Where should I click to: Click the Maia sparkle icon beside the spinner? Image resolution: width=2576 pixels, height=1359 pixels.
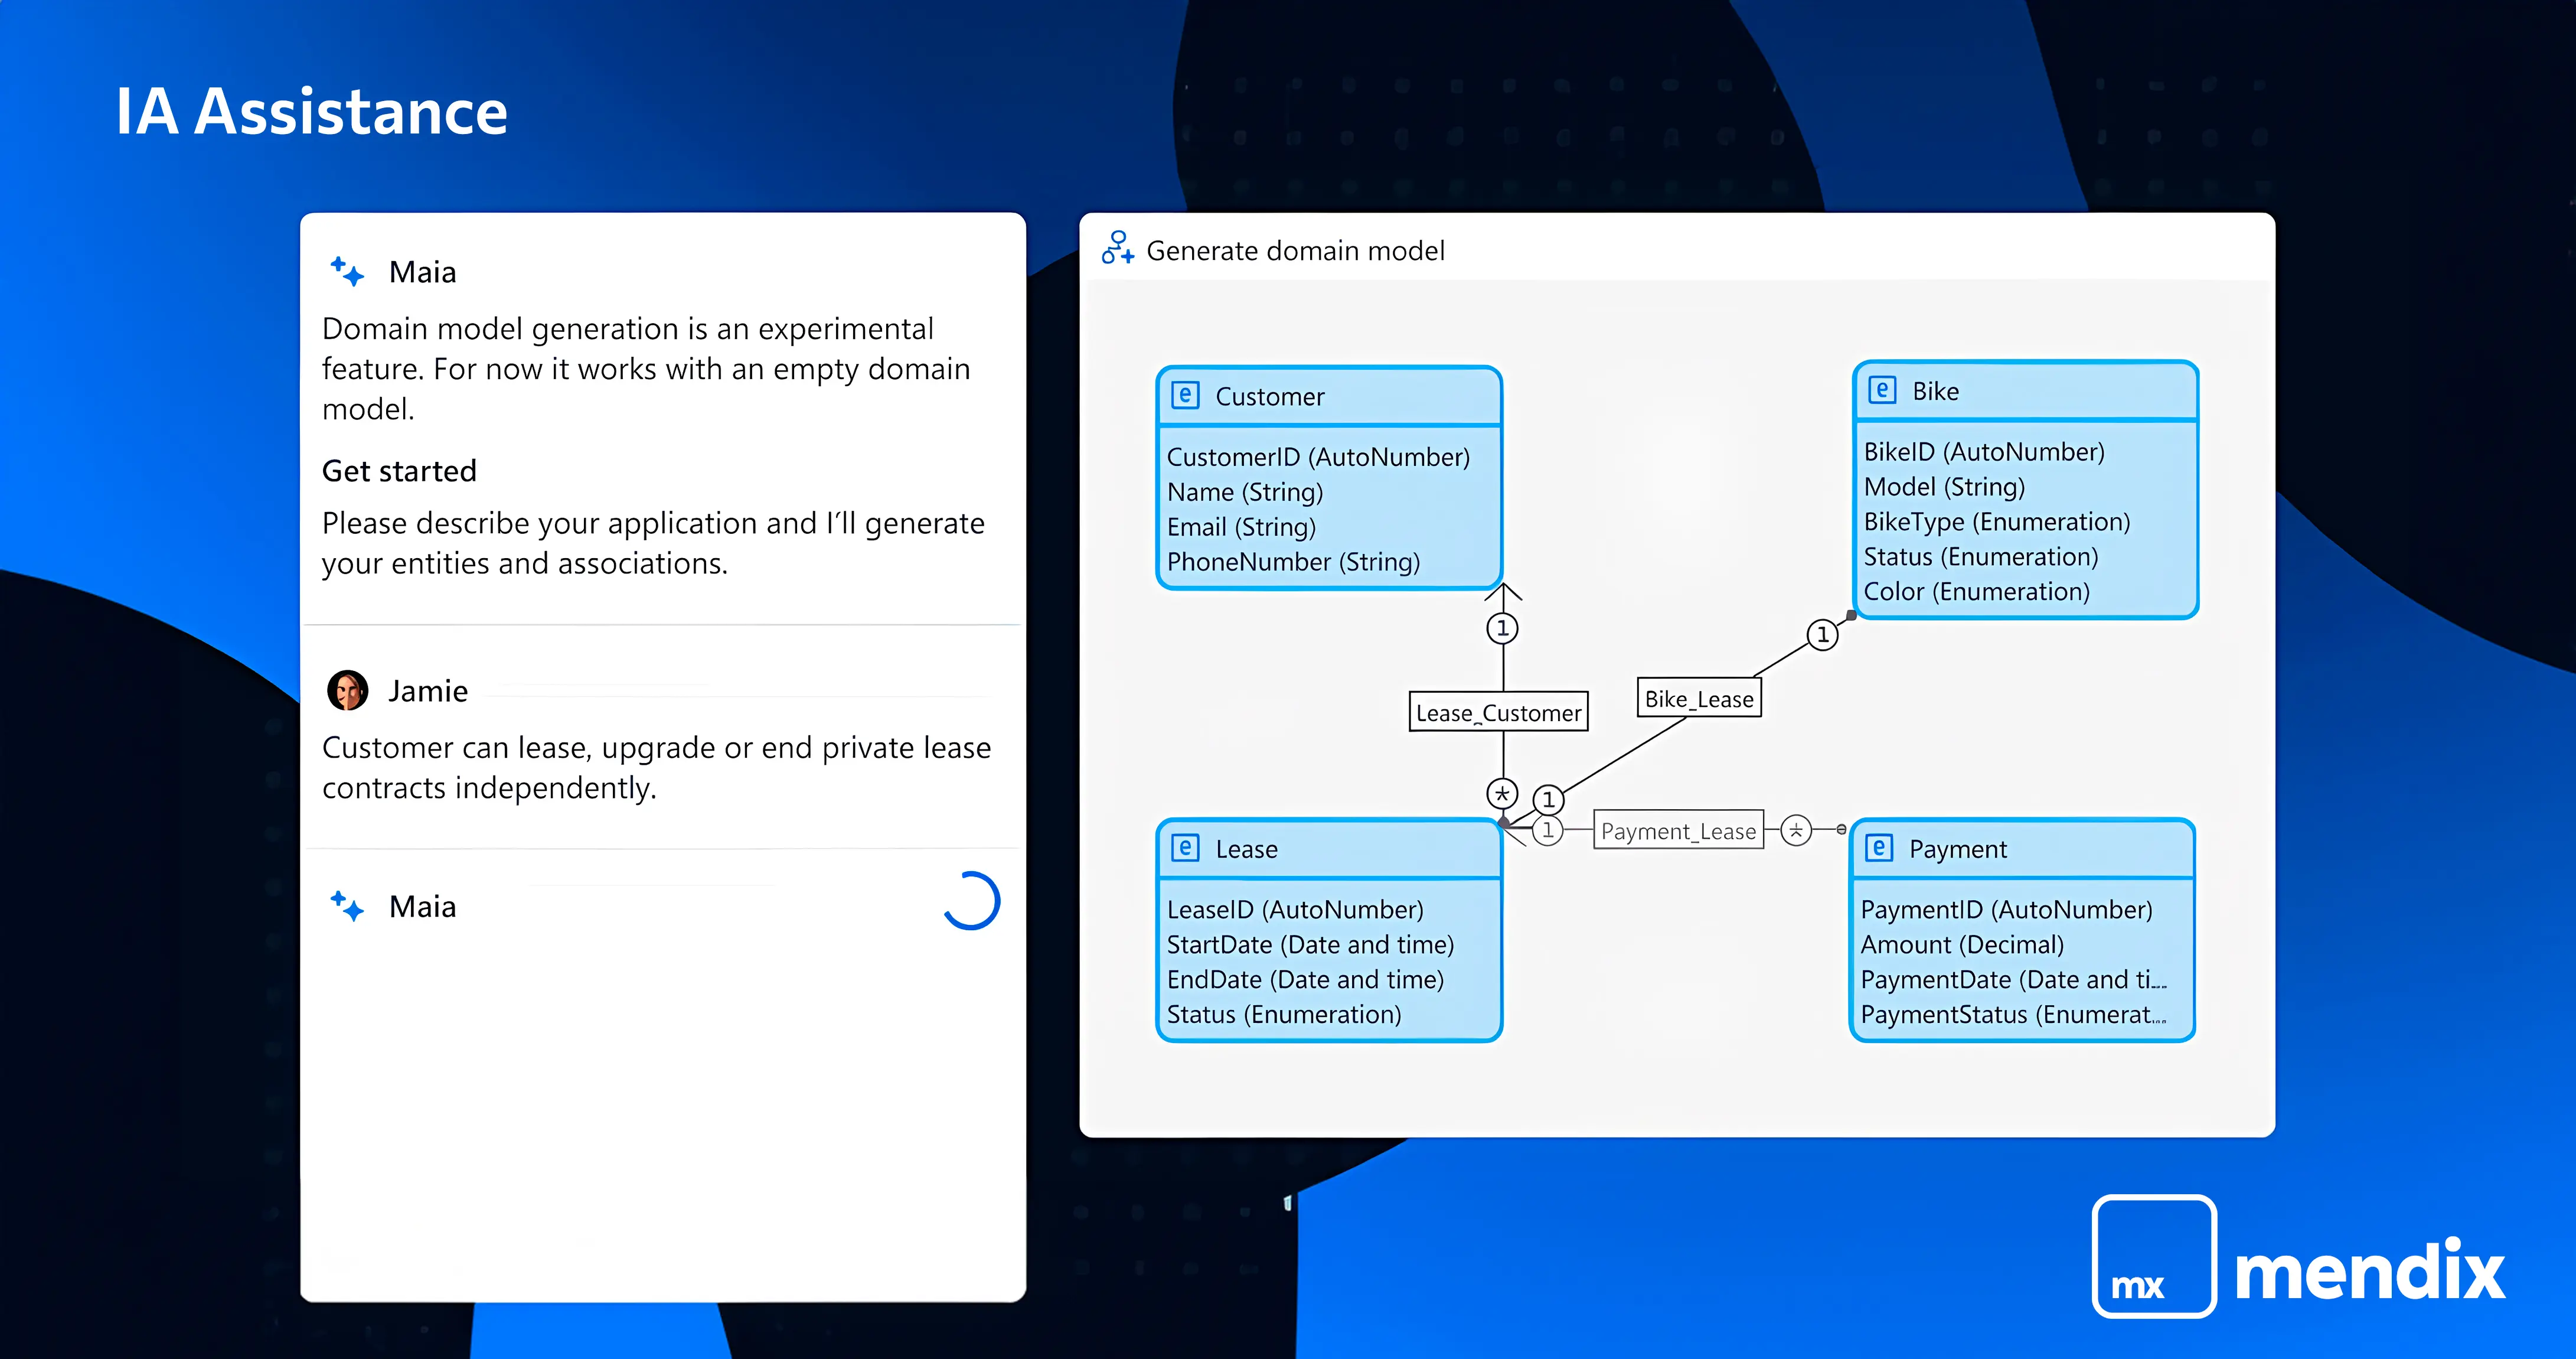(347, 906)
